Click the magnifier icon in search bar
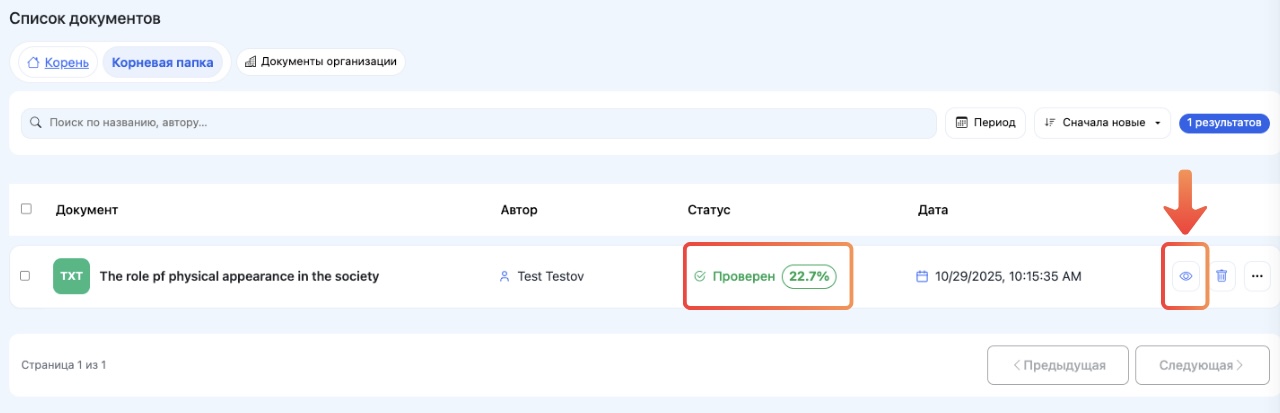Image resolution: width=1280 pixels, height=413 pixels. [36, 123]
